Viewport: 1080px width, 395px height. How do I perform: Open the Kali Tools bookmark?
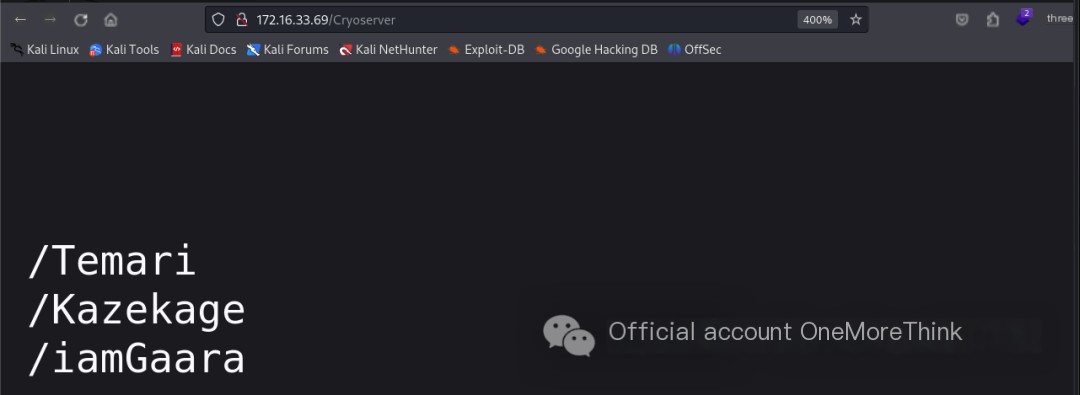[x=125, y=50]
